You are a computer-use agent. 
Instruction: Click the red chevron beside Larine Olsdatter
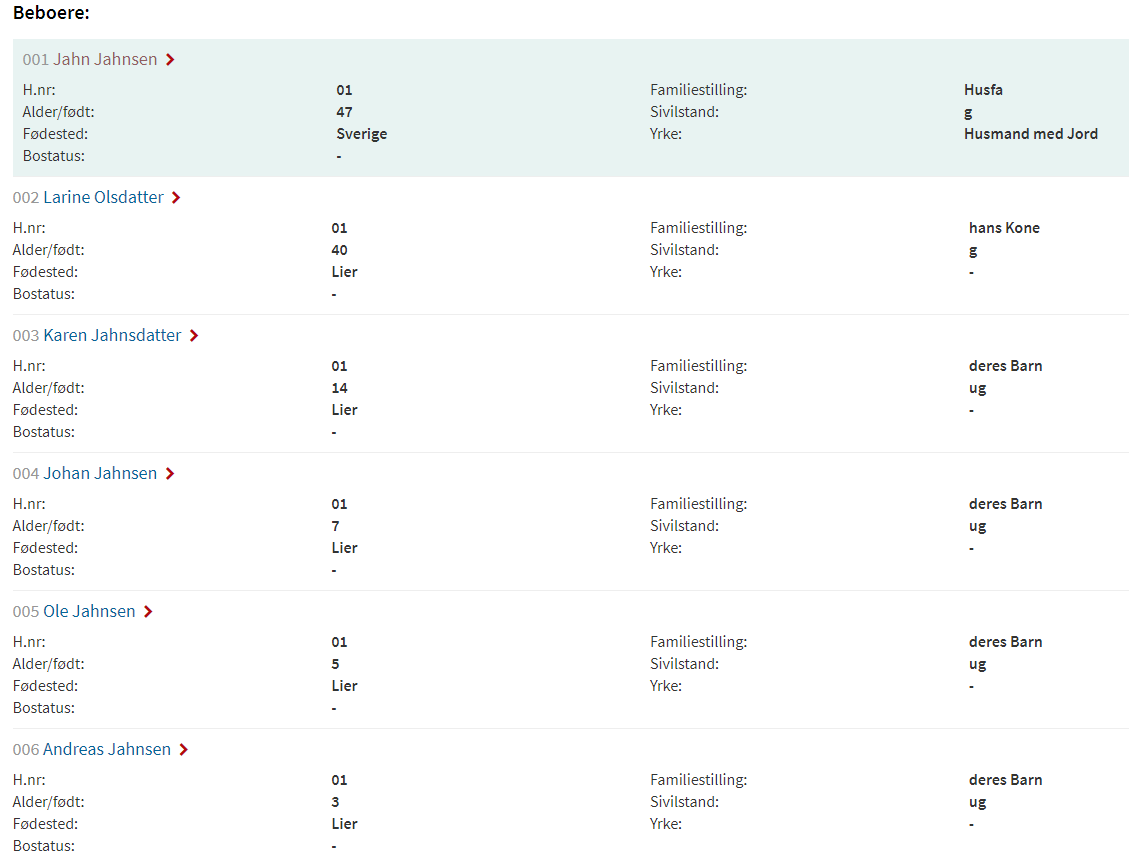pos(176,197)
